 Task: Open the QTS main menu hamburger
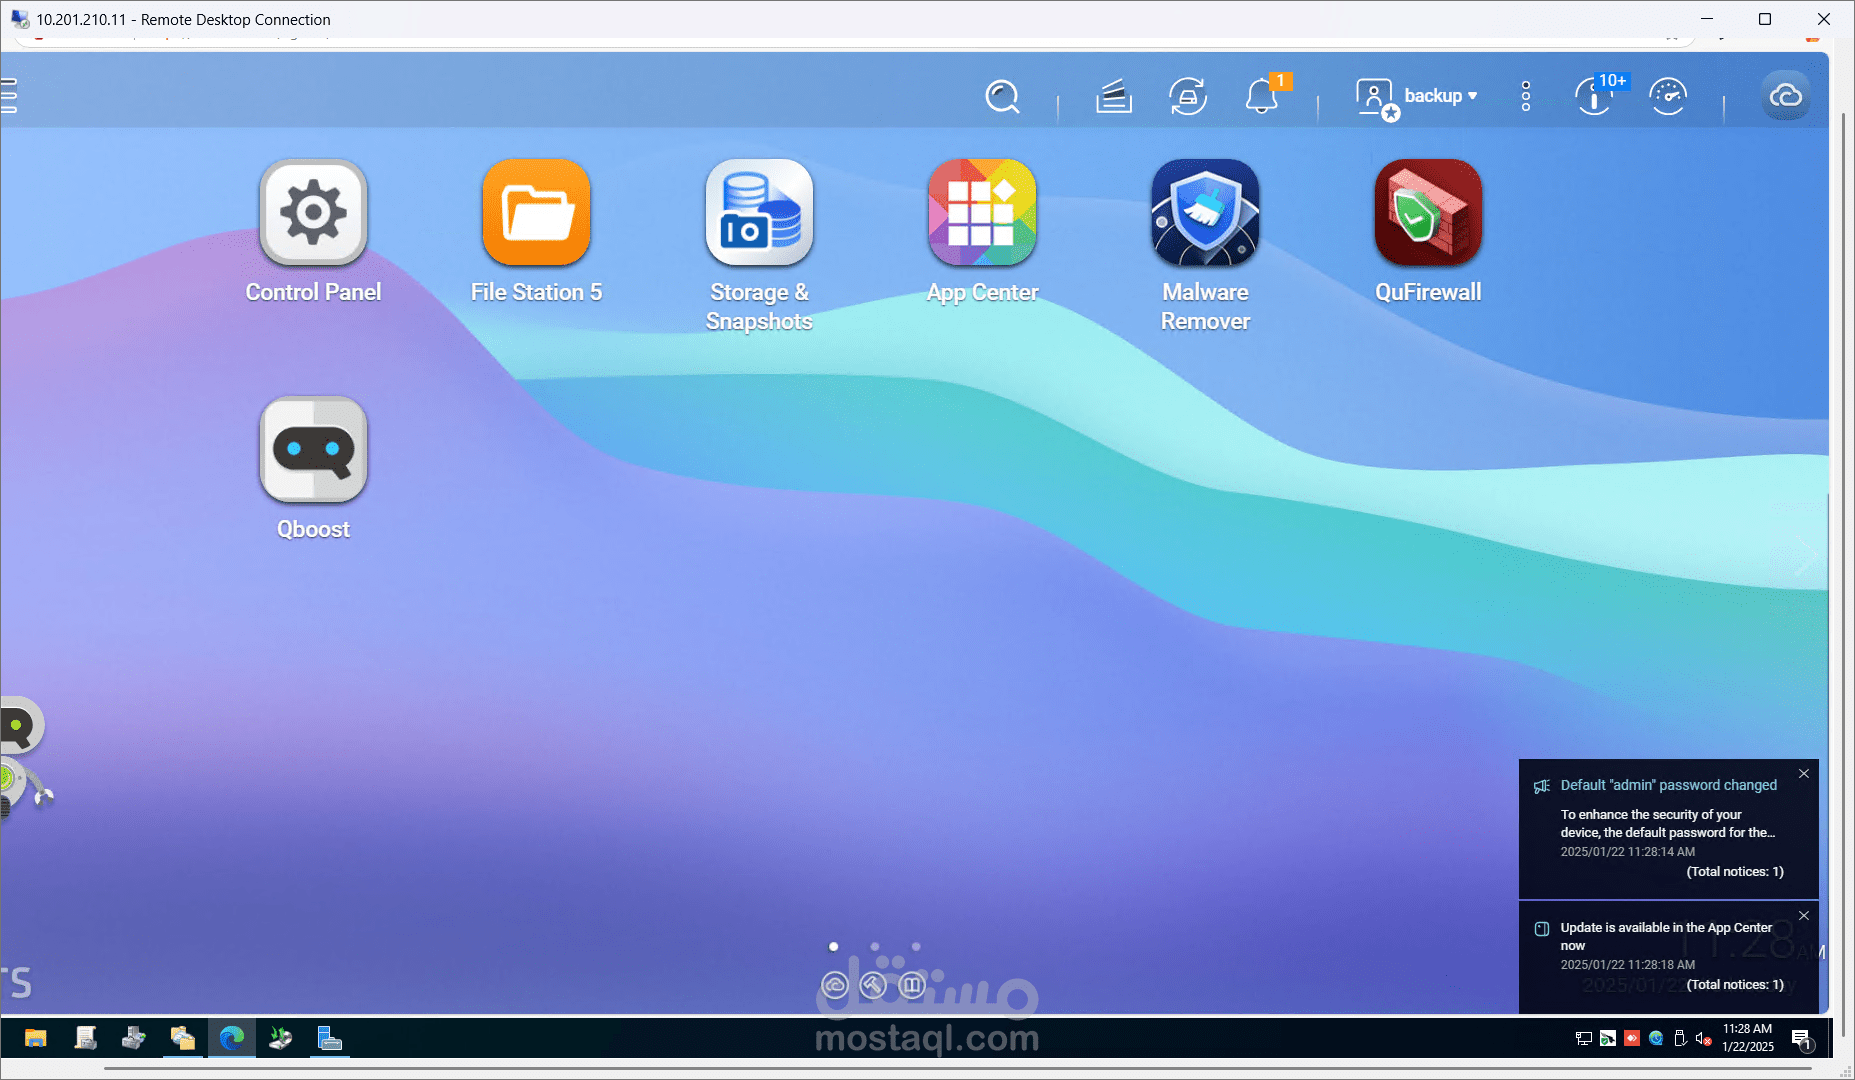tap(8, 96)
